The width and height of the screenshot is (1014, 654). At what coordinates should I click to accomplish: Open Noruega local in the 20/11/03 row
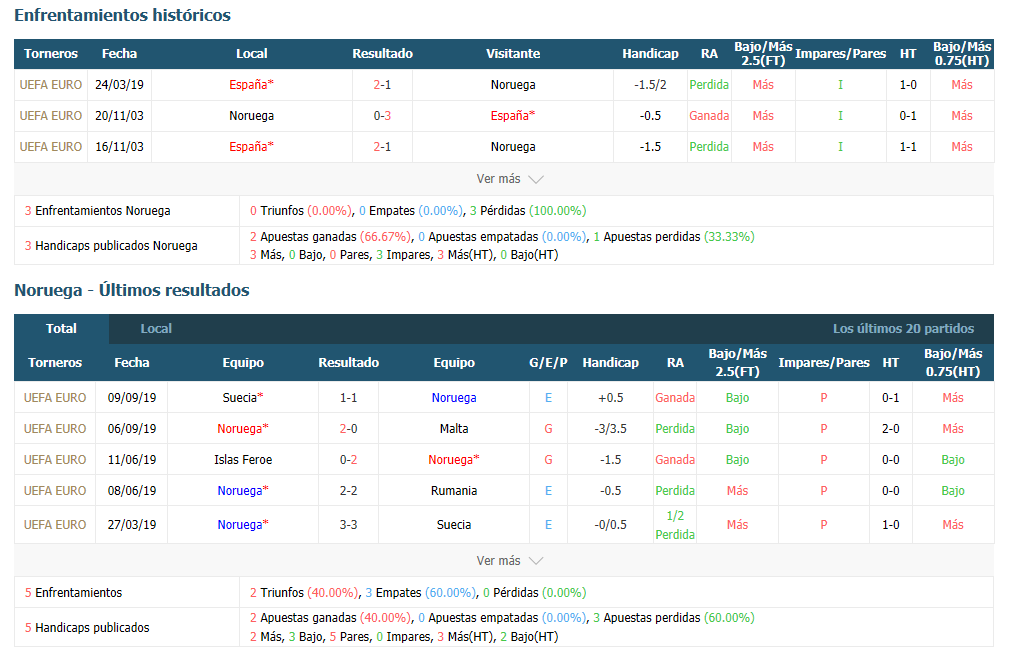pos(252,116)
